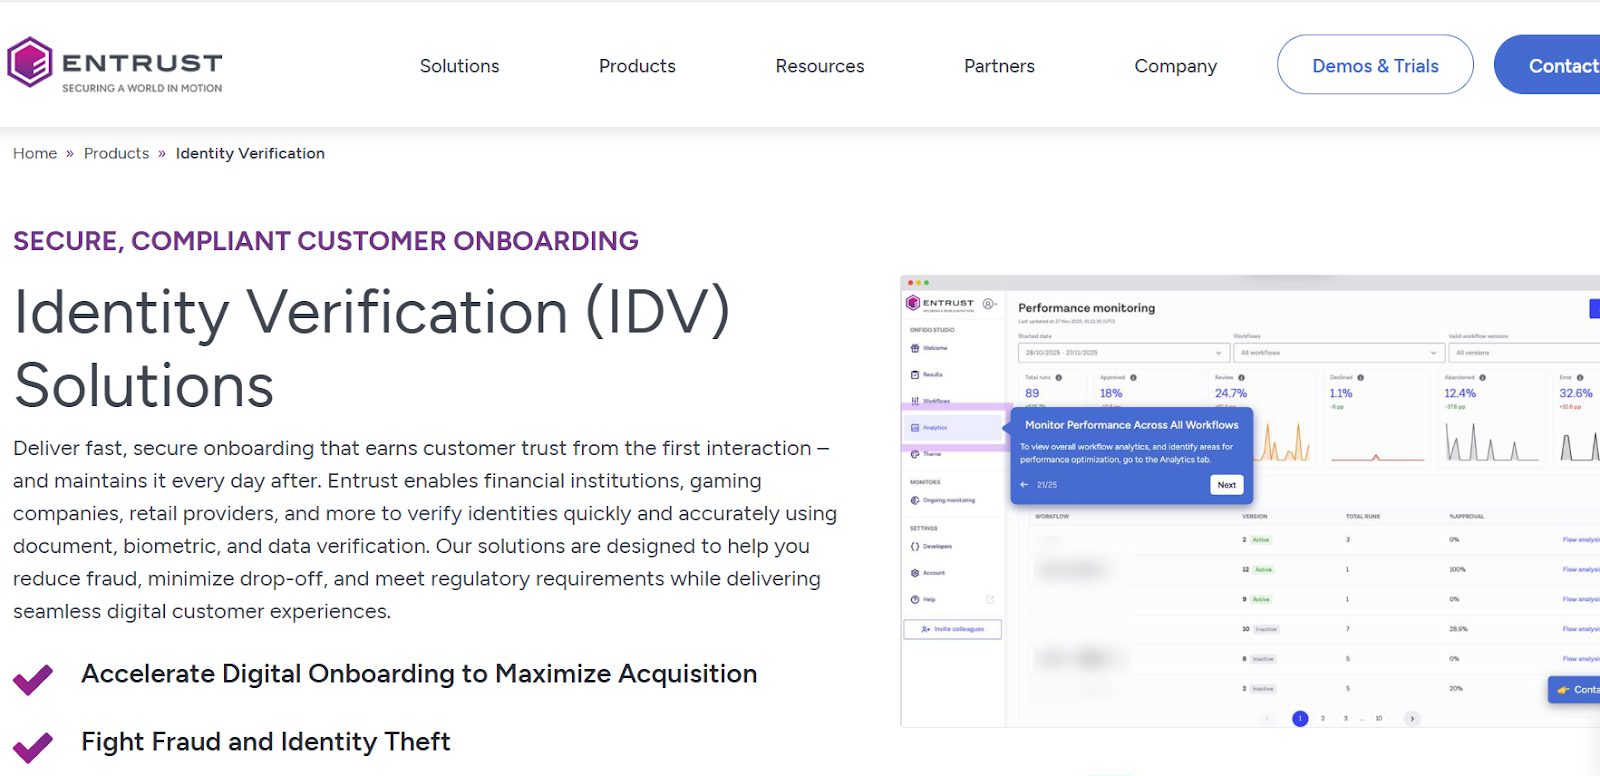Open Workflows in the dashboard sidebar
The width and height of the screenshot is (1600, 776).
(x=931, y=401)
